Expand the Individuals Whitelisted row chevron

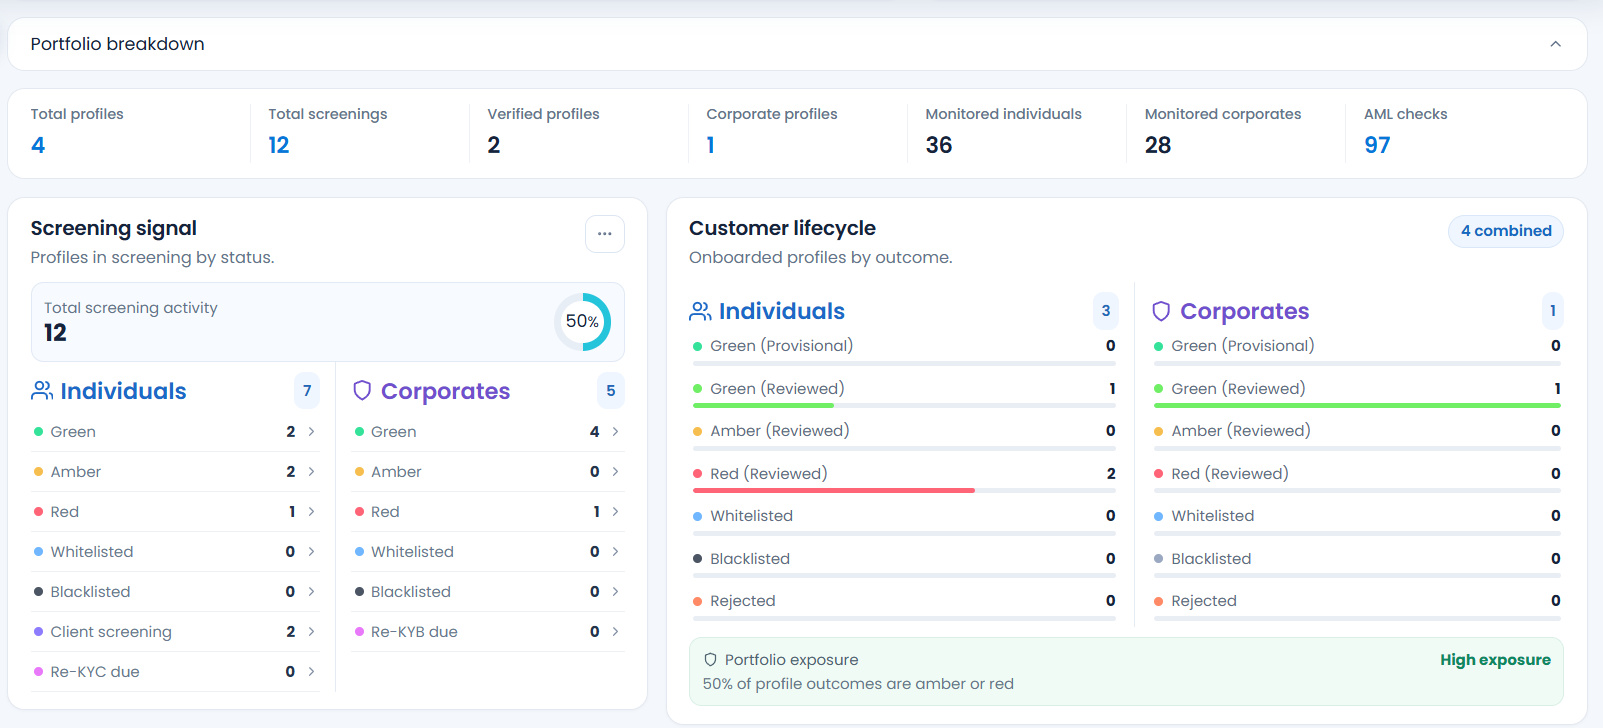click(x=311, y=552)
